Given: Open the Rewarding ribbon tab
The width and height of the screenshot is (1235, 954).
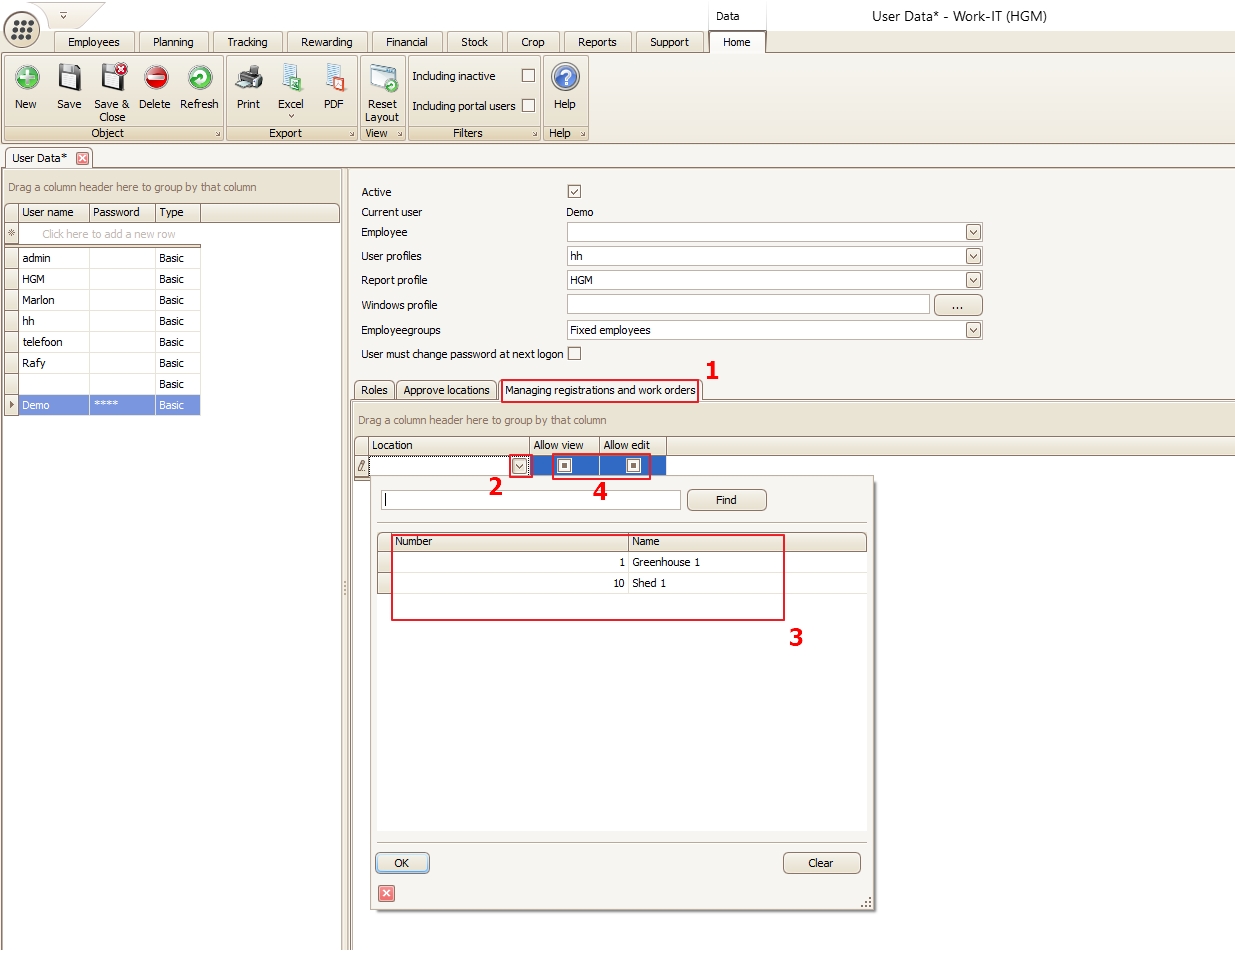Looking at the screenshot, I should [x=326, y=42].
